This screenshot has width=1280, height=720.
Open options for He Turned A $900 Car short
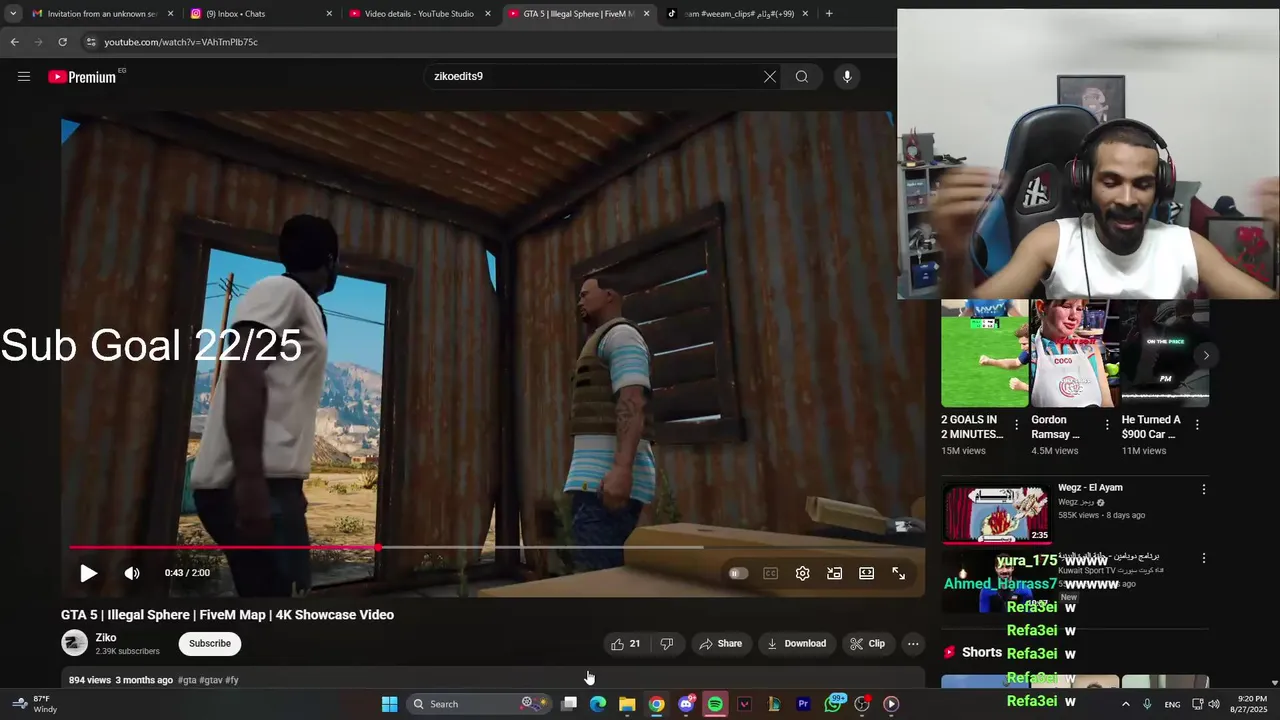point(1197,425)
